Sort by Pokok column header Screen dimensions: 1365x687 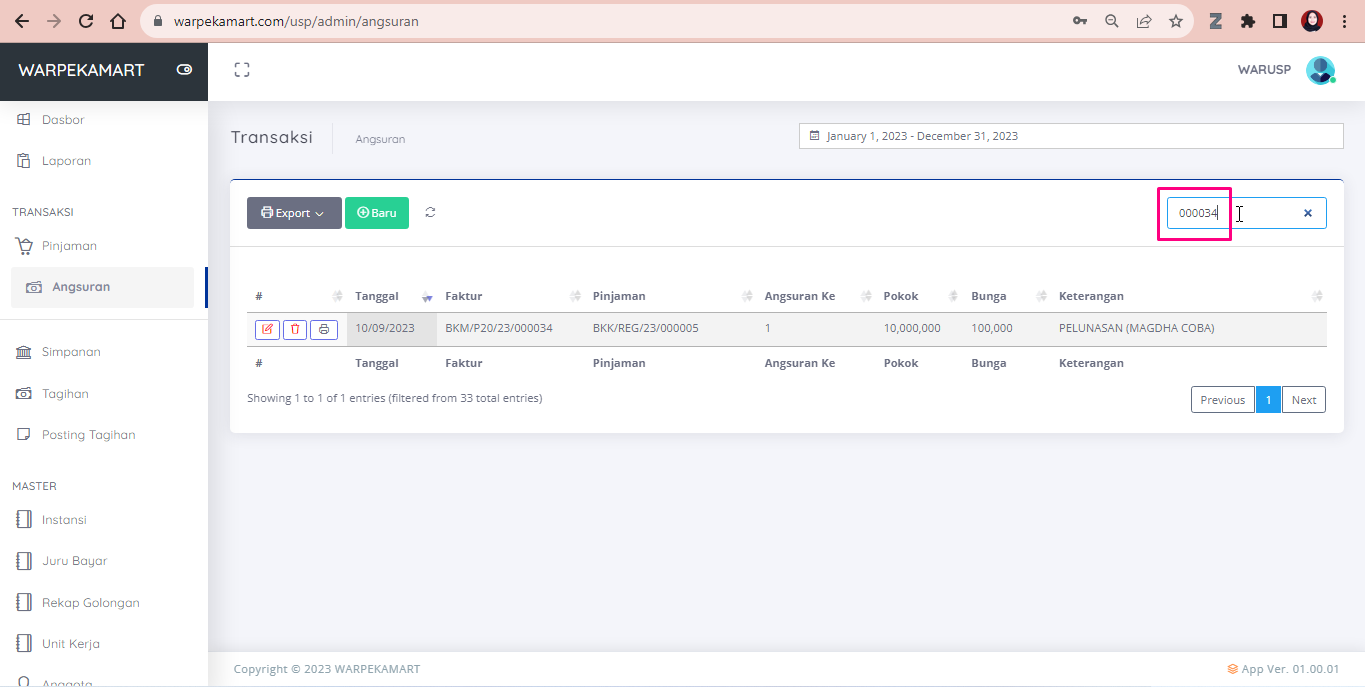click(919, 296)
